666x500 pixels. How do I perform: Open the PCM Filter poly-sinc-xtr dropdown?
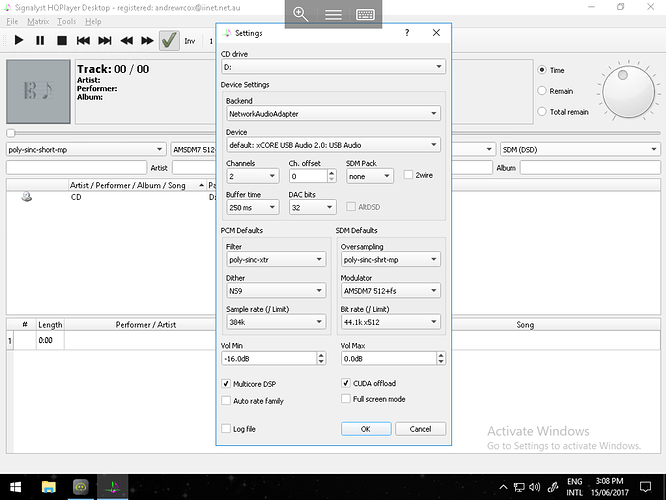pyautogui.click(x=276, y=260)
